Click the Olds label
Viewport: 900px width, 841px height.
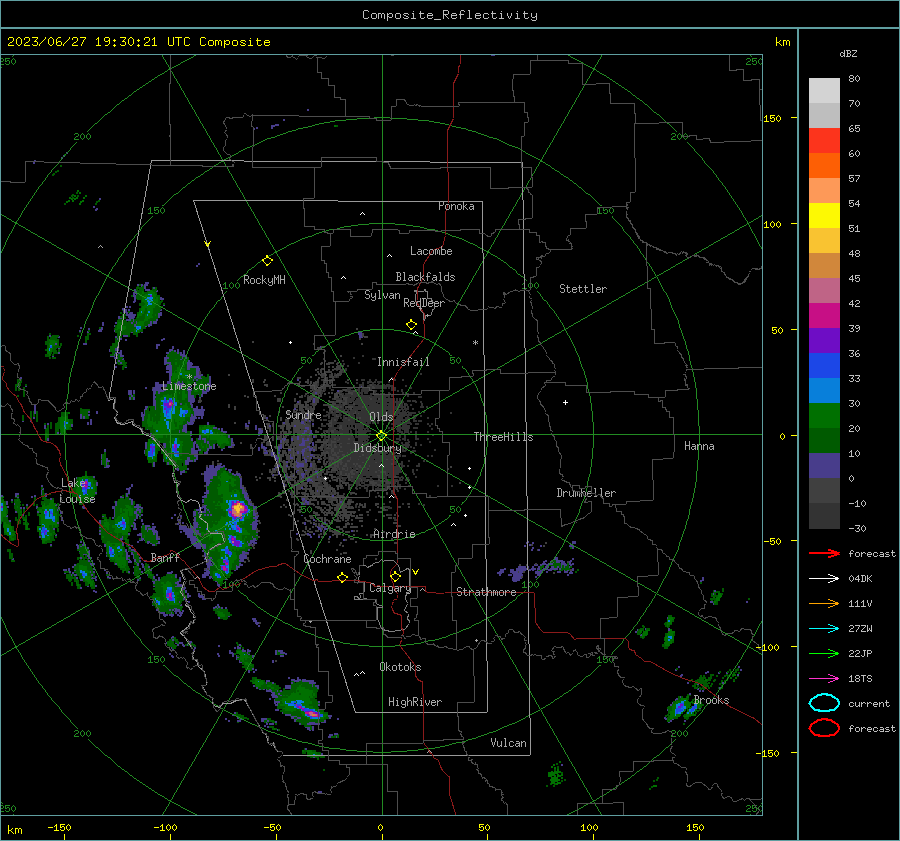[381, 417]
